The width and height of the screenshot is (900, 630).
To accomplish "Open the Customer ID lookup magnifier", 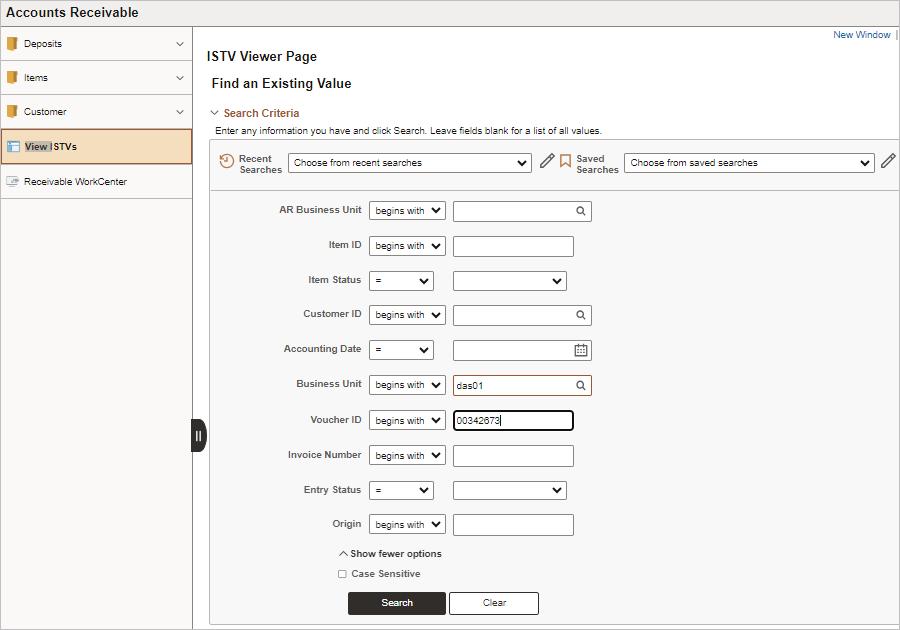I will 580,315.
